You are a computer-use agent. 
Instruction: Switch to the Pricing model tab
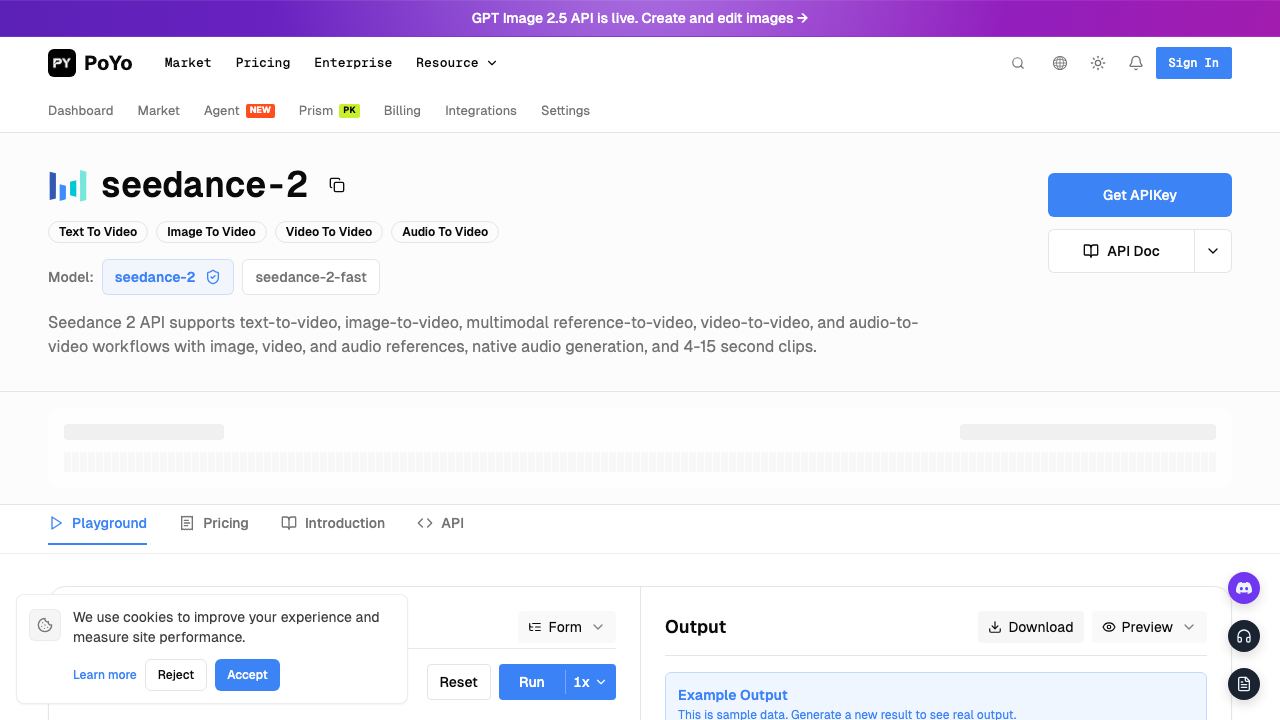pyautogui.click(x=214, y=523)
